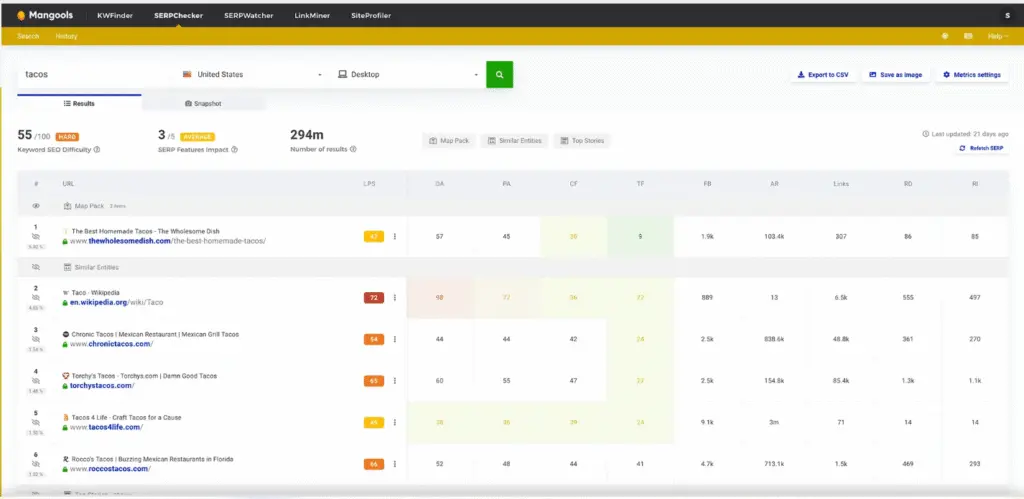Open the SiteProfiler tool
The image size is (1024, 499).
click(371, 16)
